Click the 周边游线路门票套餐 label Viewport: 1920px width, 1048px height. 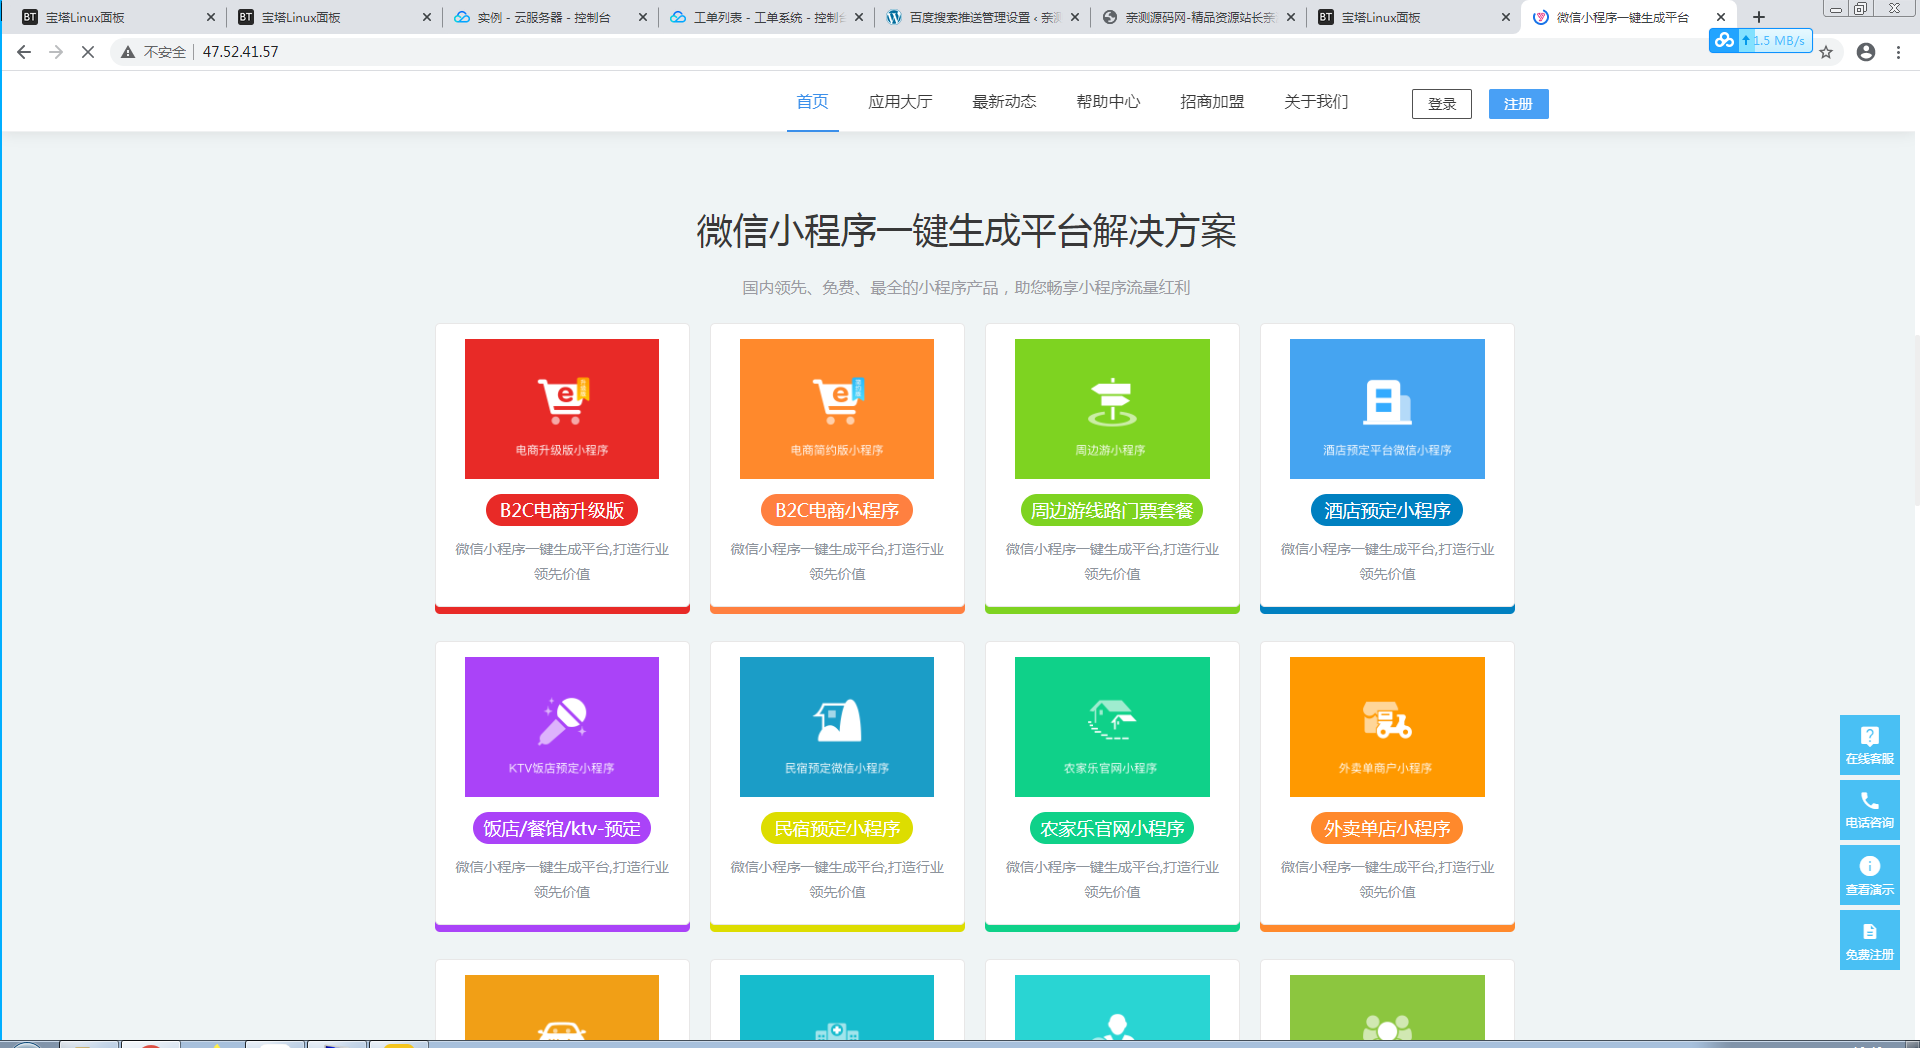pyautogui.click(x=1112, y=511)
